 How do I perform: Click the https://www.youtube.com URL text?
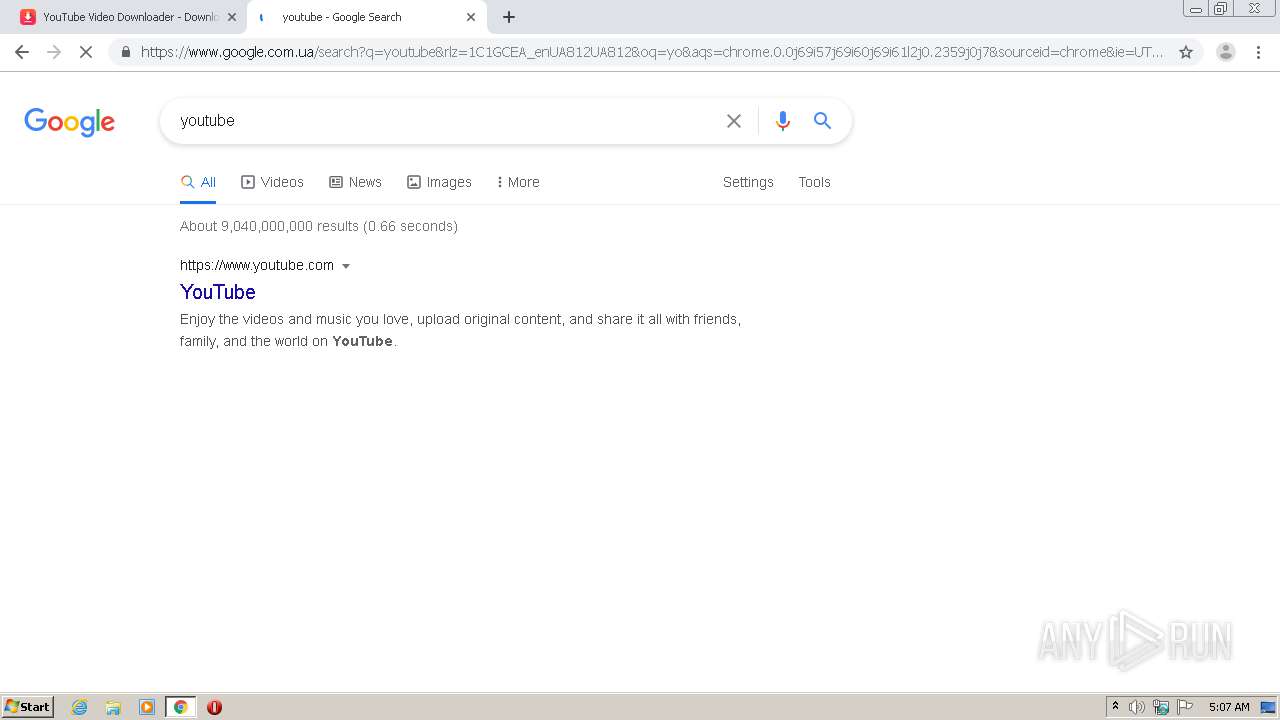257,265
